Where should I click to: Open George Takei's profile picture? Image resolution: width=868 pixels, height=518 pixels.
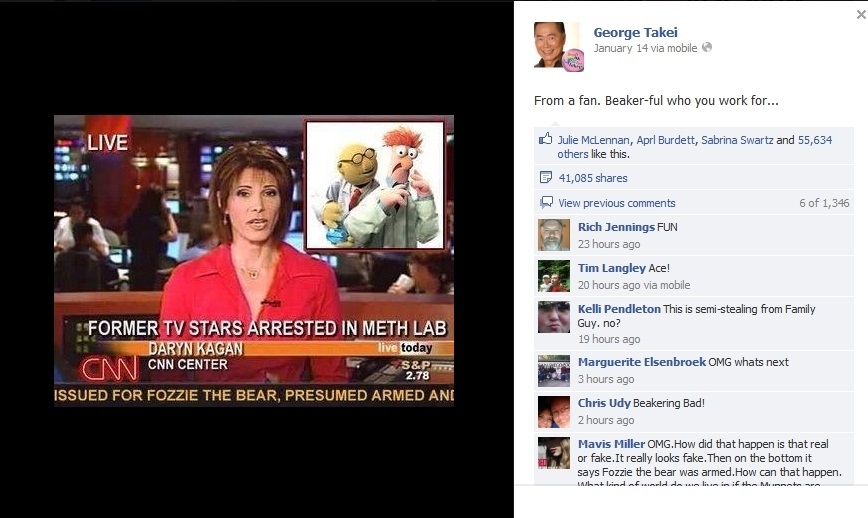click(558, 46)
